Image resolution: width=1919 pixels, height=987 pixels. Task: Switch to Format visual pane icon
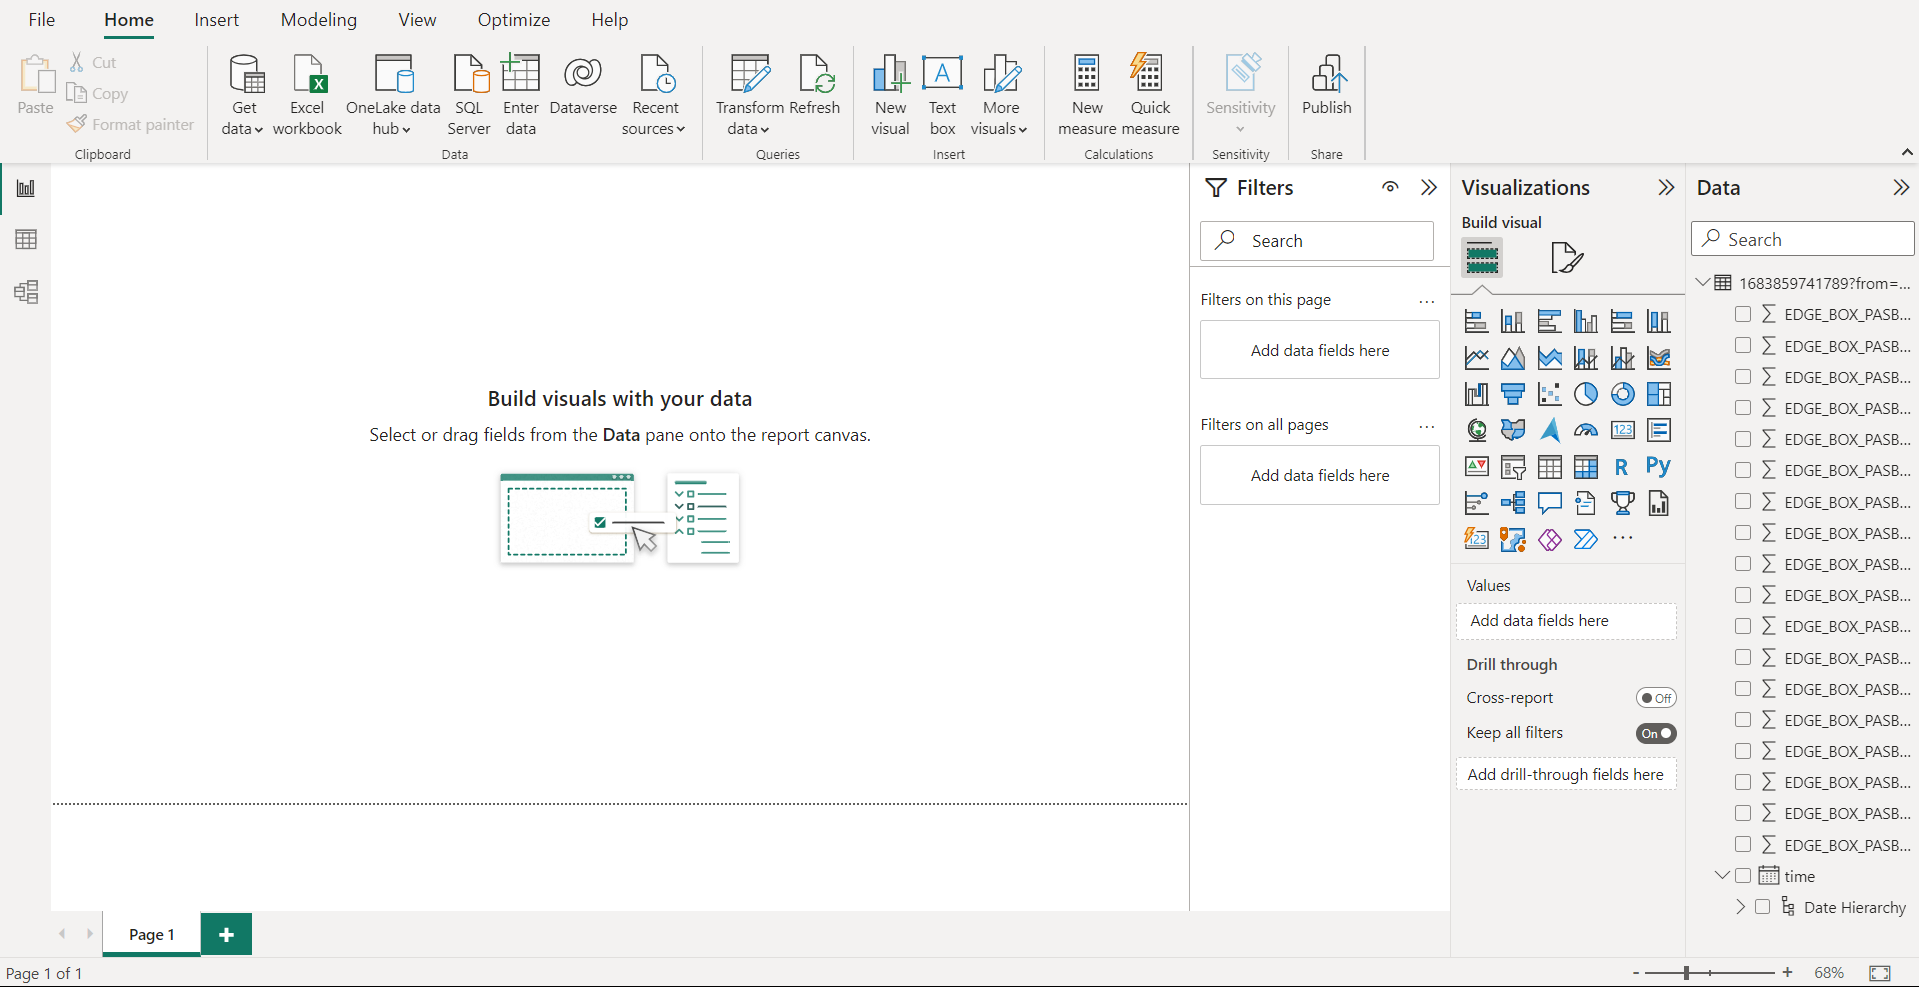coord(1566,258)
